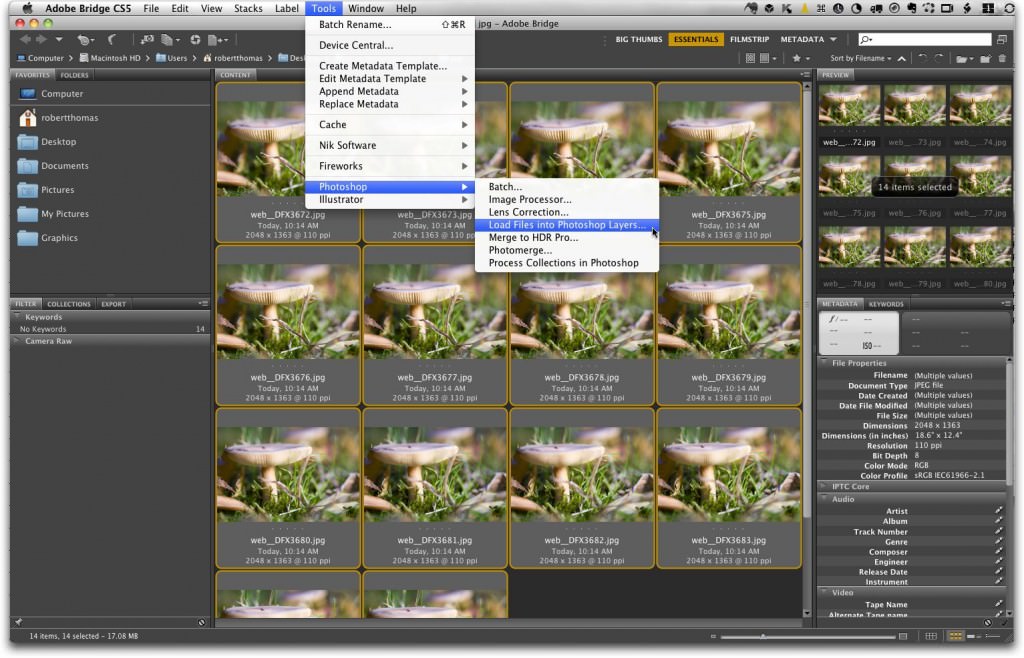Choose Photomerge from Photoshop submenu
The width and height of the screenshot is (1024, 658).
(x=567, y=251)
